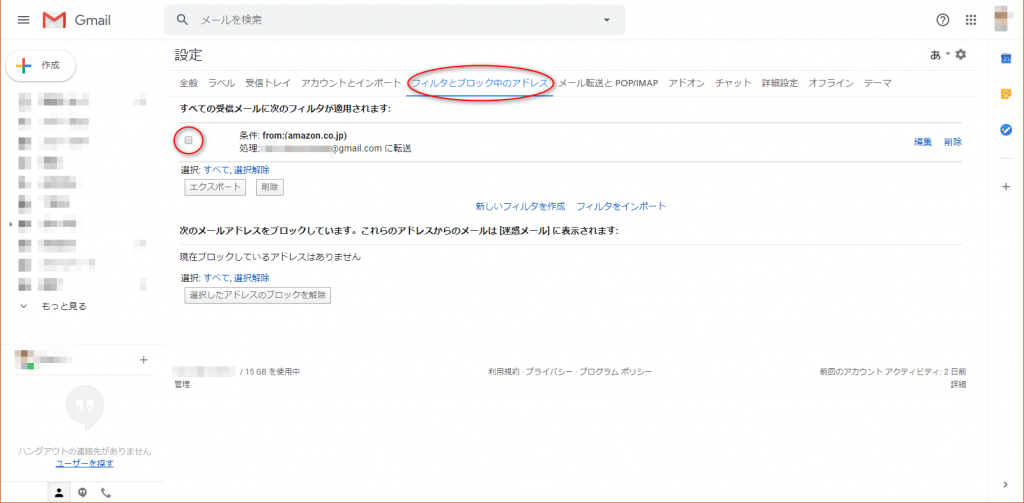Open the settings gear icon
The image size is (1024, 503).
click(x=961, y=54)
